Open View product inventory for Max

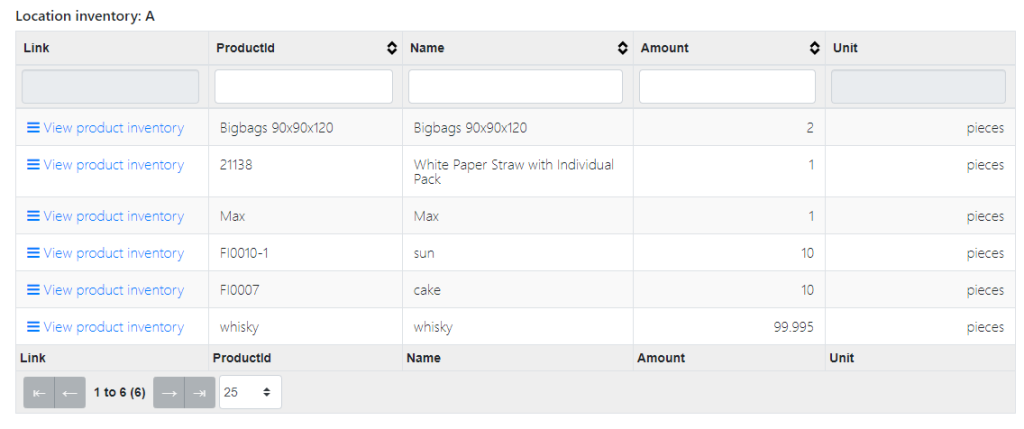click(105, 216)
